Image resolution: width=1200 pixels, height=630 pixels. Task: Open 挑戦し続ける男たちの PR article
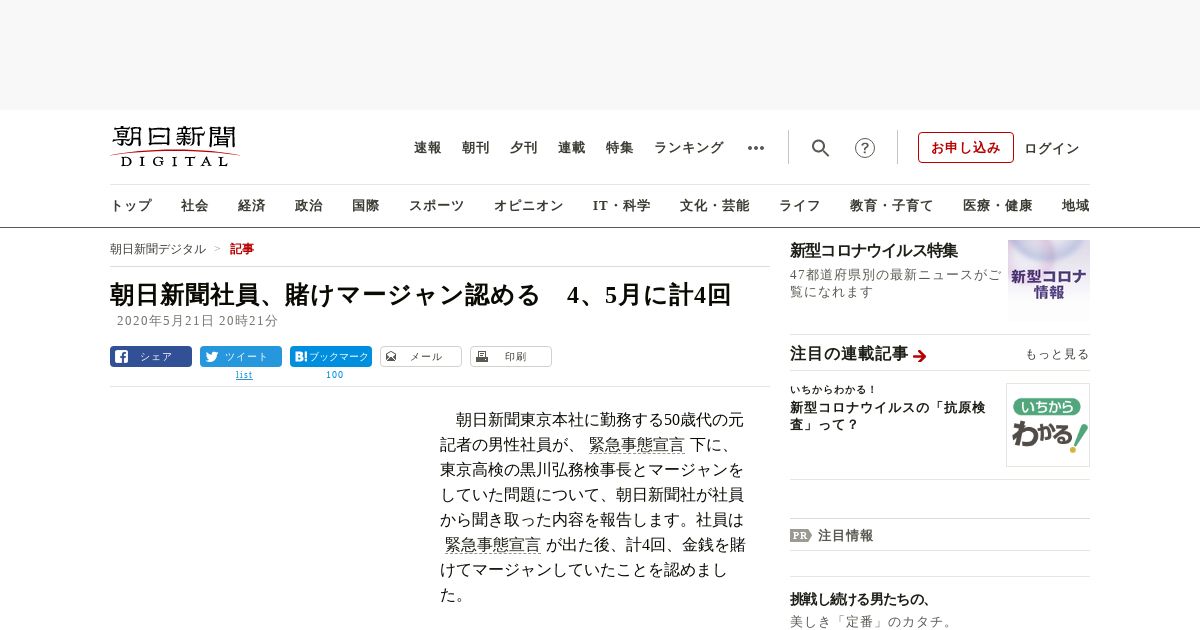[861, 600]
